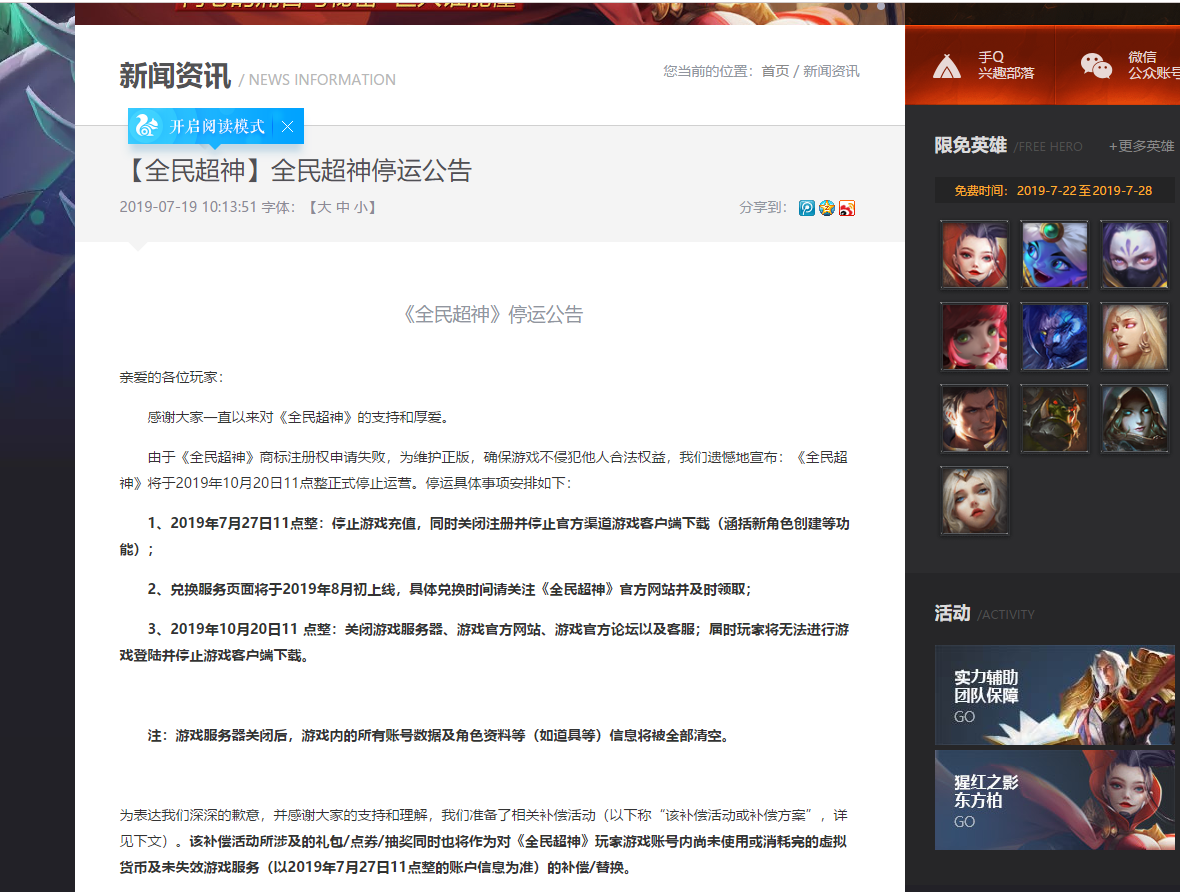Set font size to 大

(324, 207)
